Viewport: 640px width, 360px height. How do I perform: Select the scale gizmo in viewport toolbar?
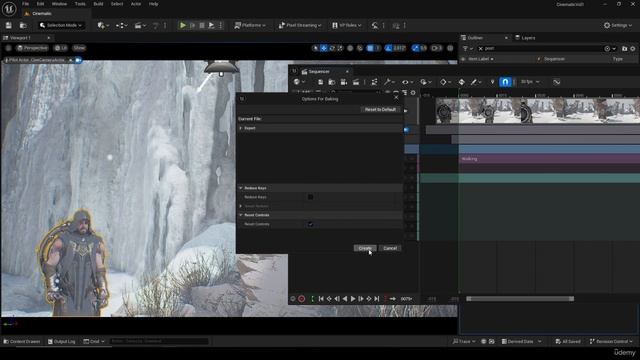click(340, 48)
